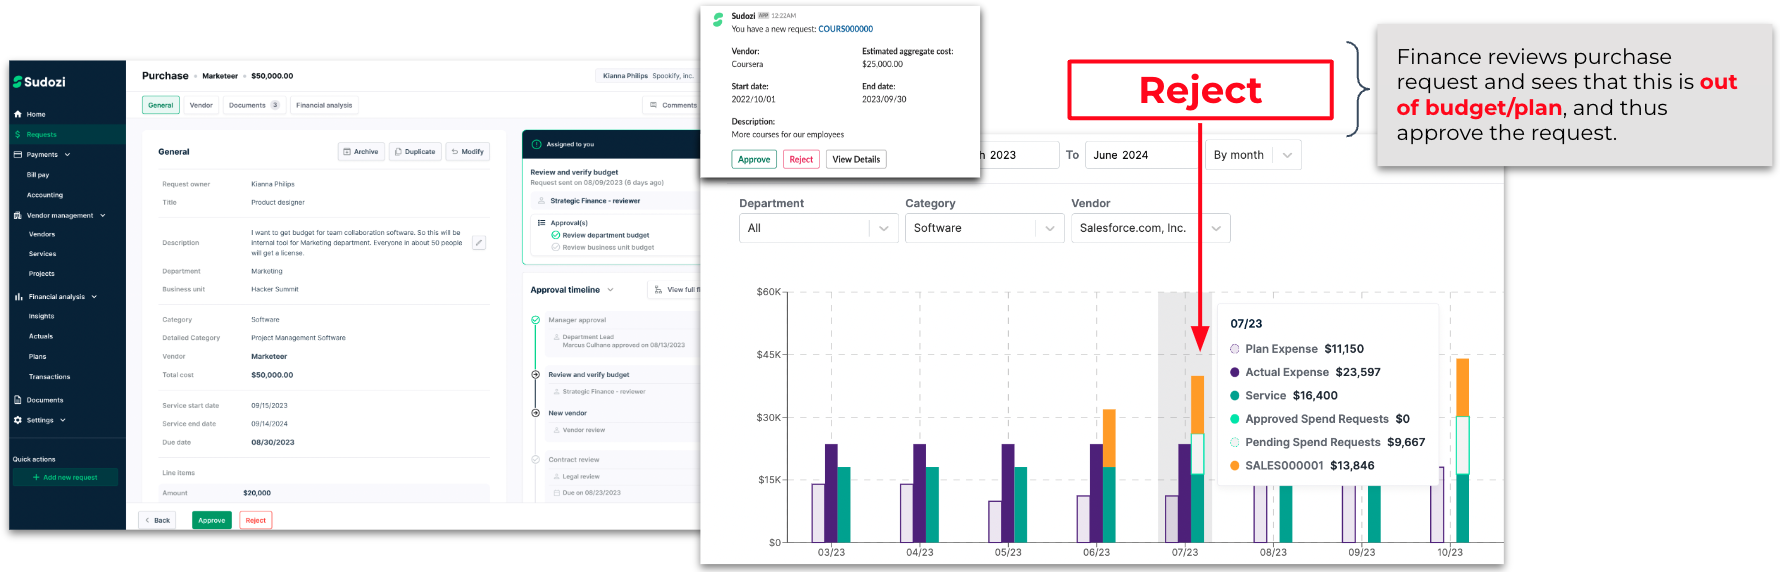Open the Department All dropdown
Image resolution: width=1780 pixels, height=572 pixels.
[818, 228]
